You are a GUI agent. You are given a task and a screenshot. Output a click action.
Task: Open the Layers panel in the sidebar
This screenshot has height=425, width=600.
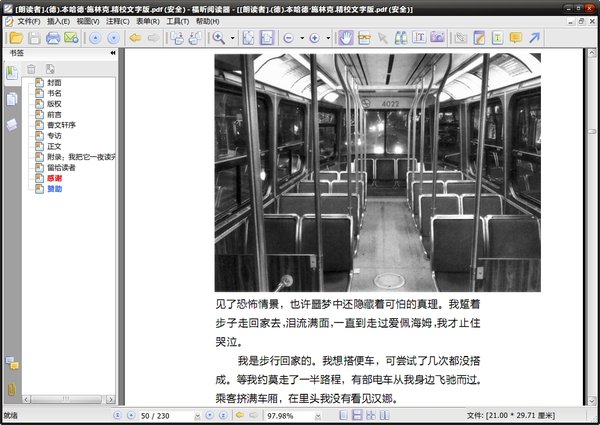pos(12,123)
